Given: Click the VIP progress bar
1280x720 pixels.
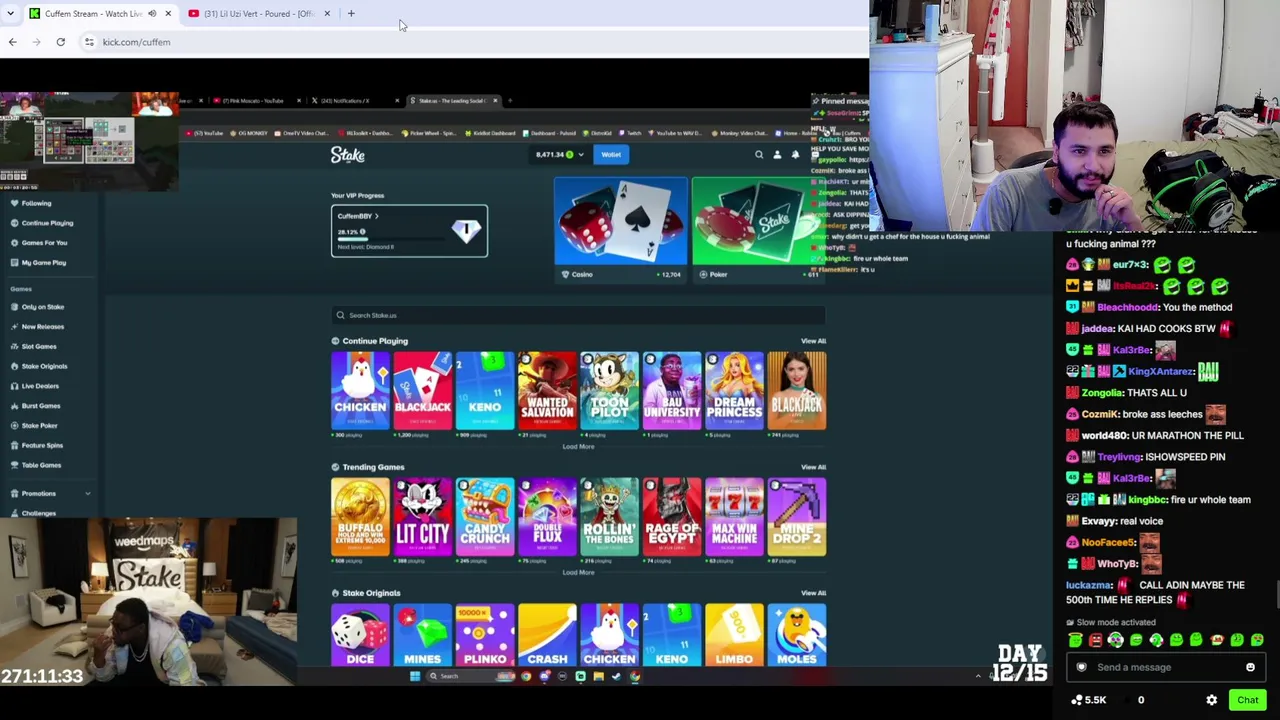Looking at the screenshot, I should point(393,240).
